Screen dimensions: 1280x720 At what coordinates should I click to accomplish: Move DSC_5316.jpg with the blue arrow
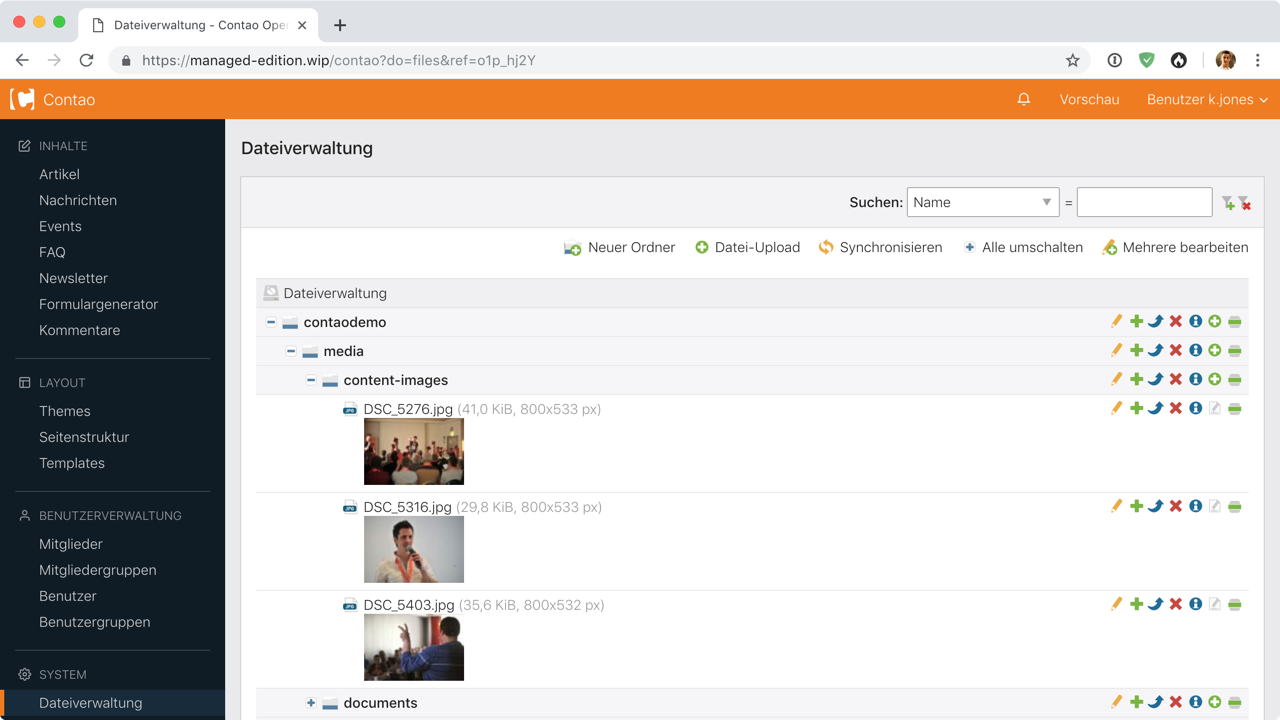[x=1156, y=506]
